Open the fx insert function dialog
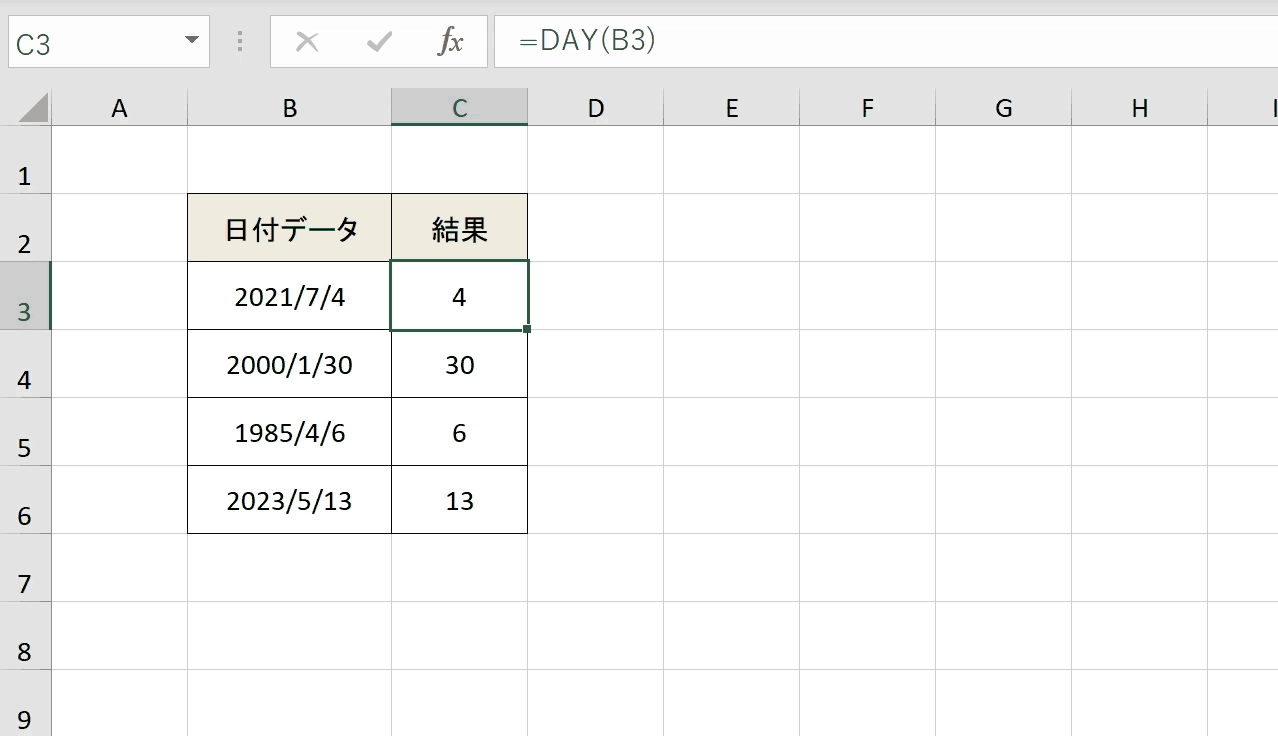This screenshot has width=1278, height=736. pos(451,42)
